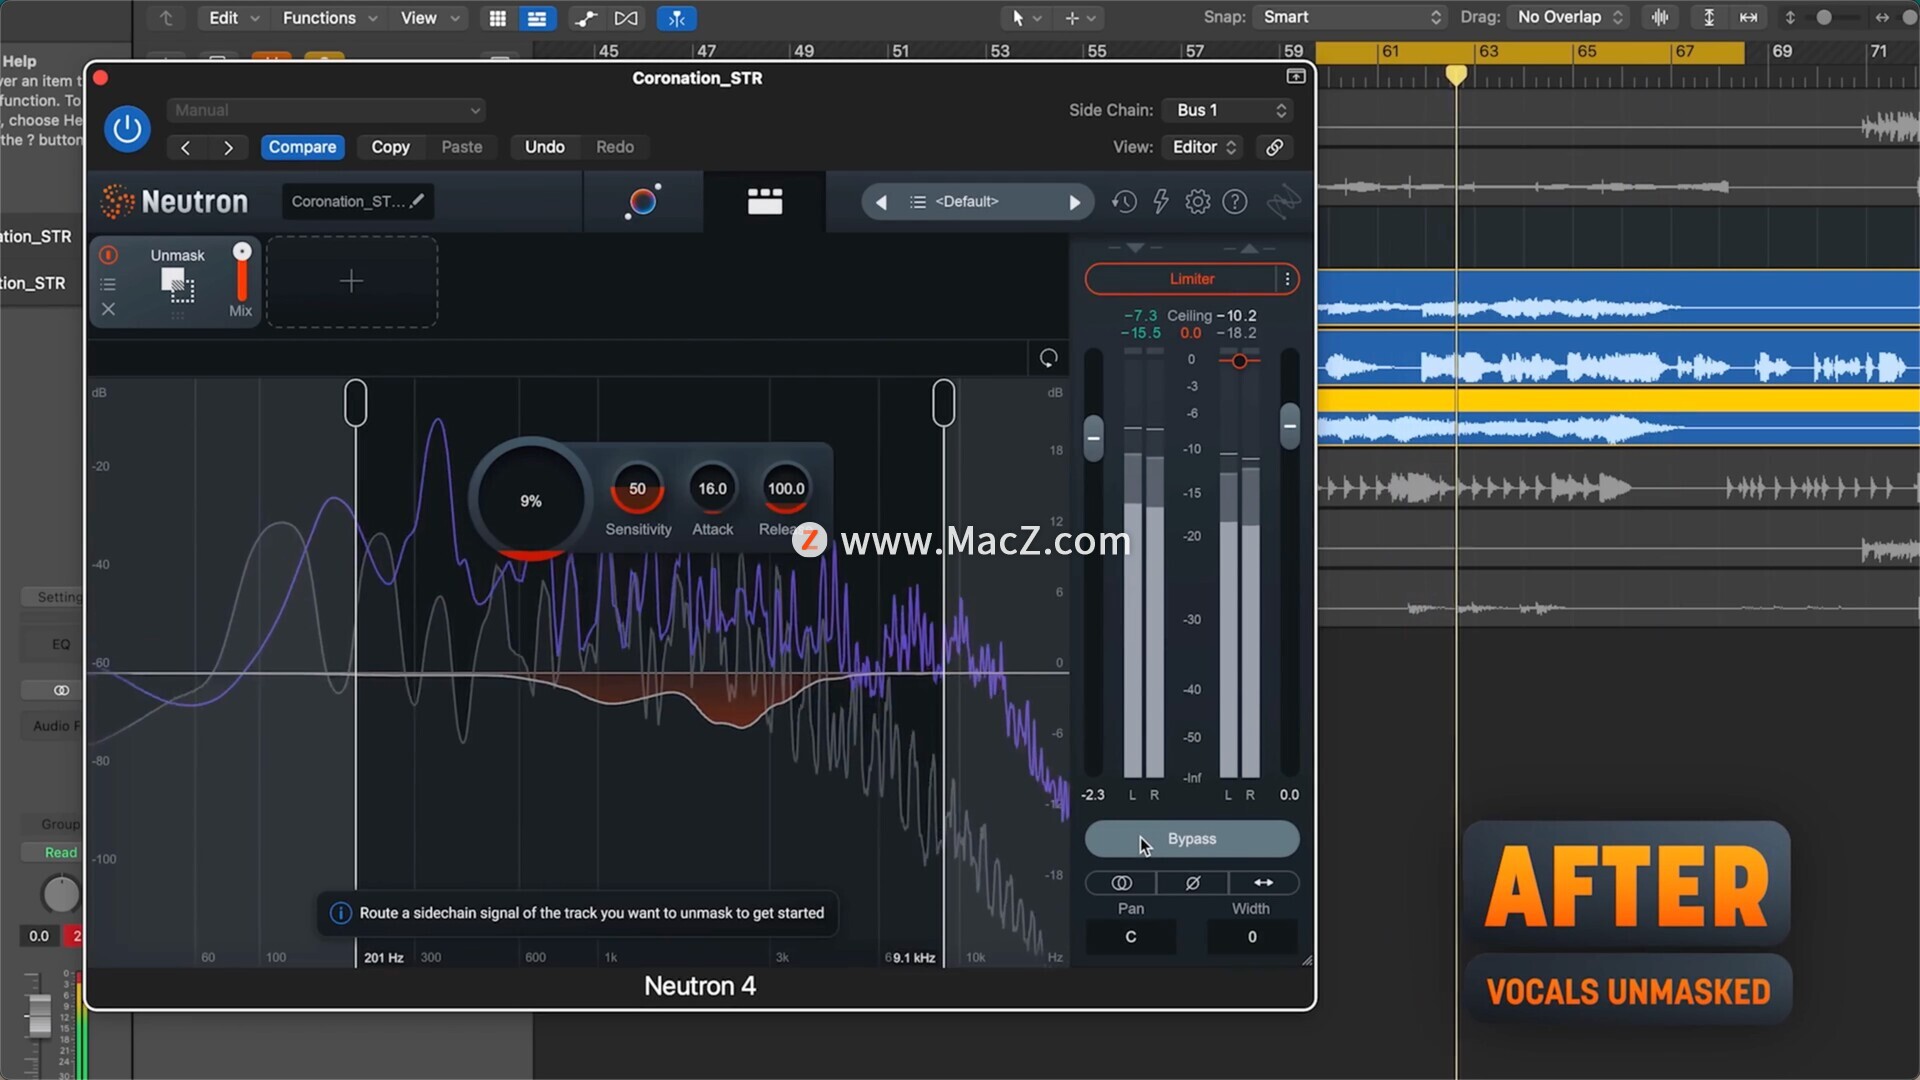
Task: Toggle the Limiter button
Action: (1180, 279)
